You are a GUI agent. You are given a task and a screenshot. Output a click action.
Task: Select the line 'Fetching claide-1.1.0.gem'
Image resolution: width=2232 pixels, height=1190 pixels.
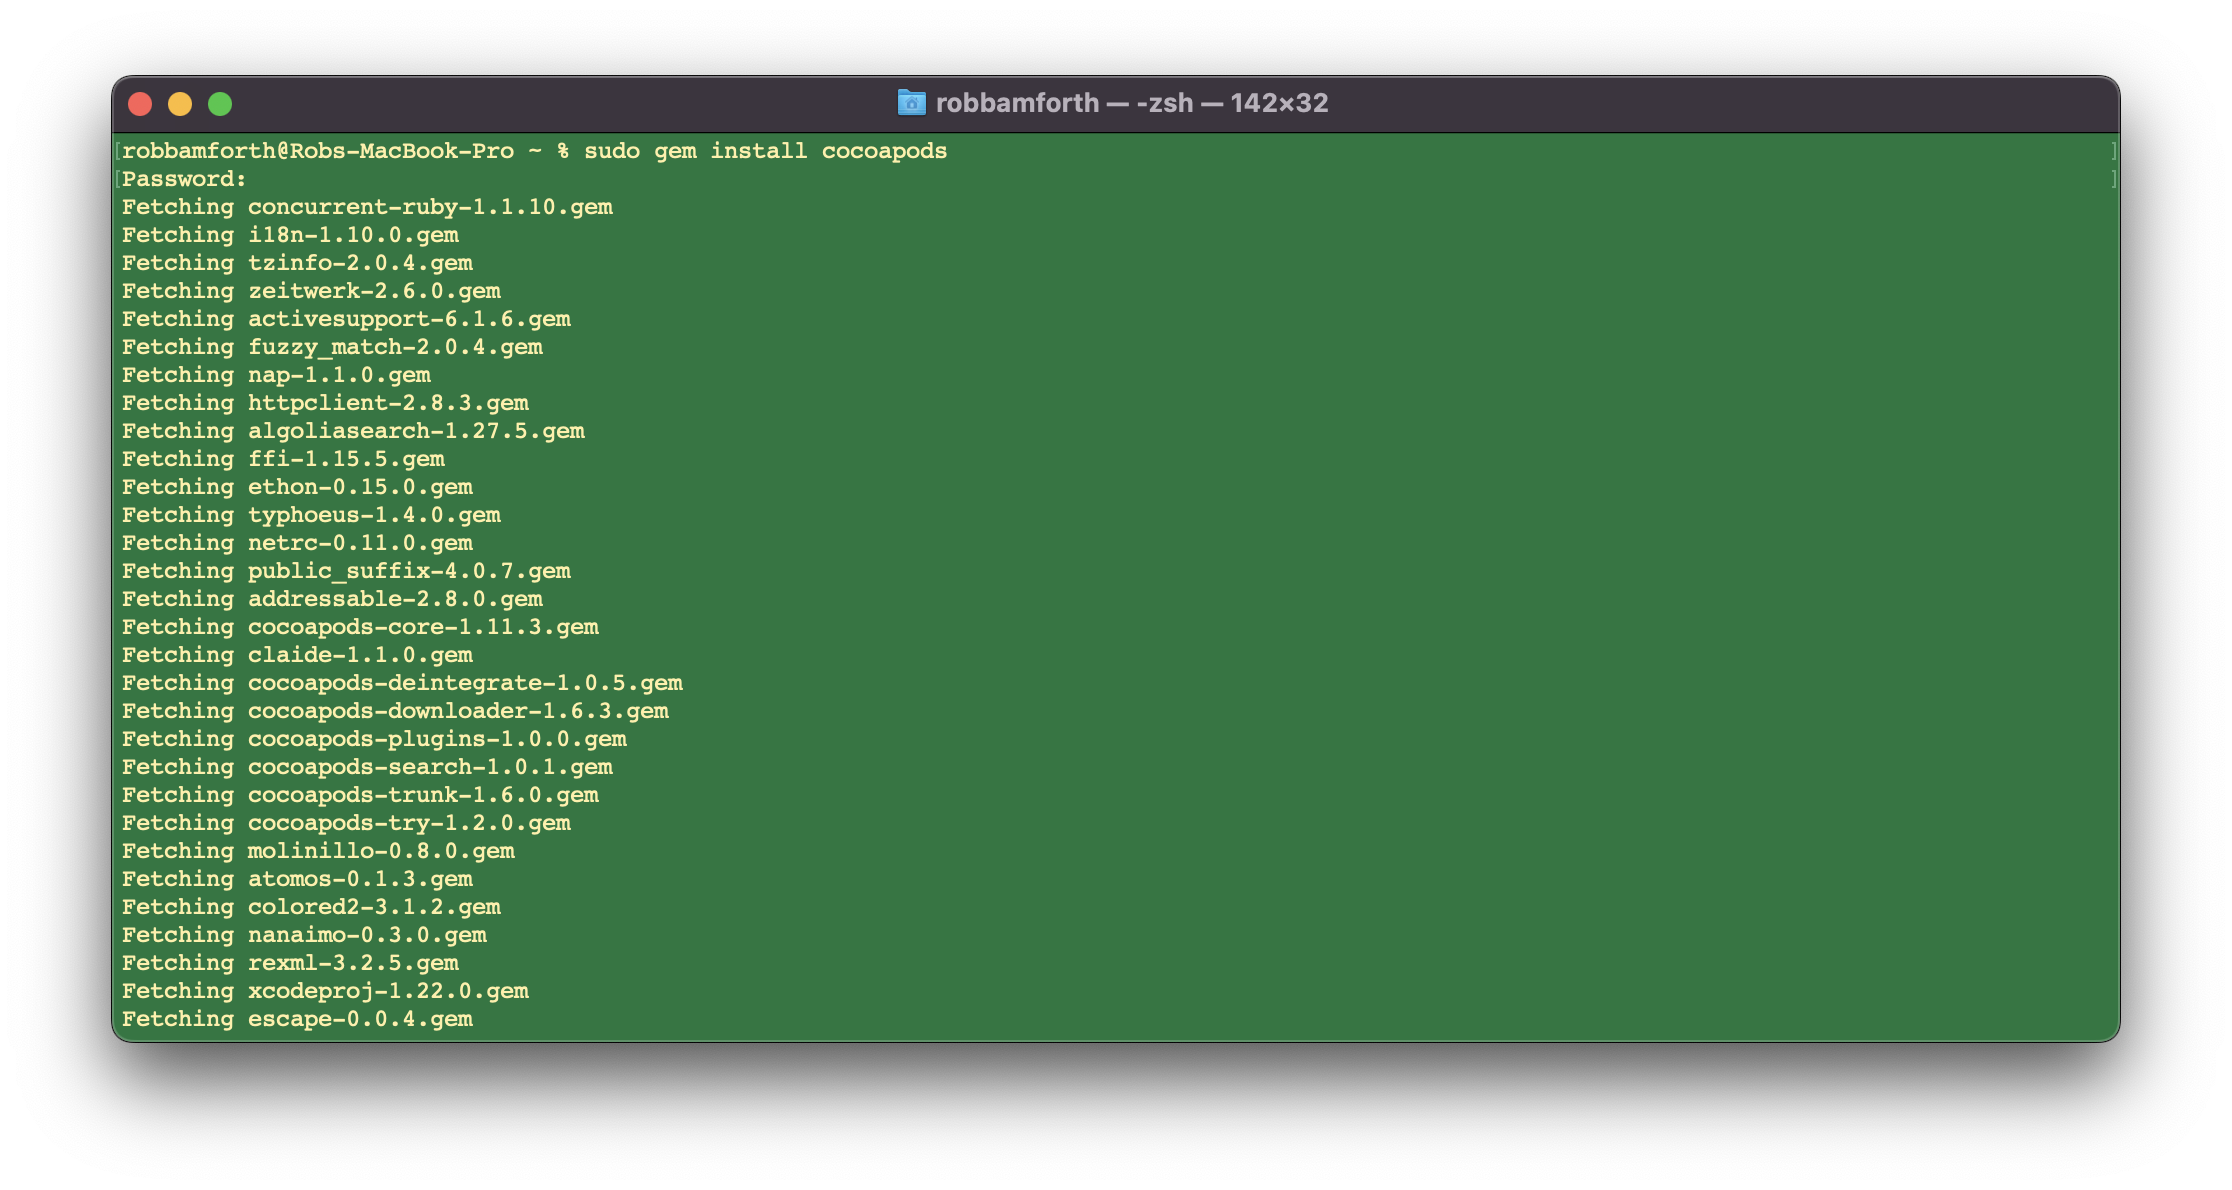pos(297,655)
